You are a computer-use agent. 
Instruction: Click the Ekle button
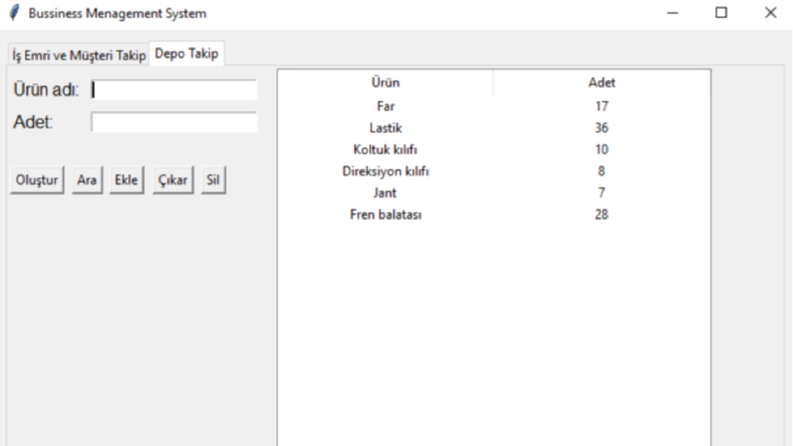[126, 180]
